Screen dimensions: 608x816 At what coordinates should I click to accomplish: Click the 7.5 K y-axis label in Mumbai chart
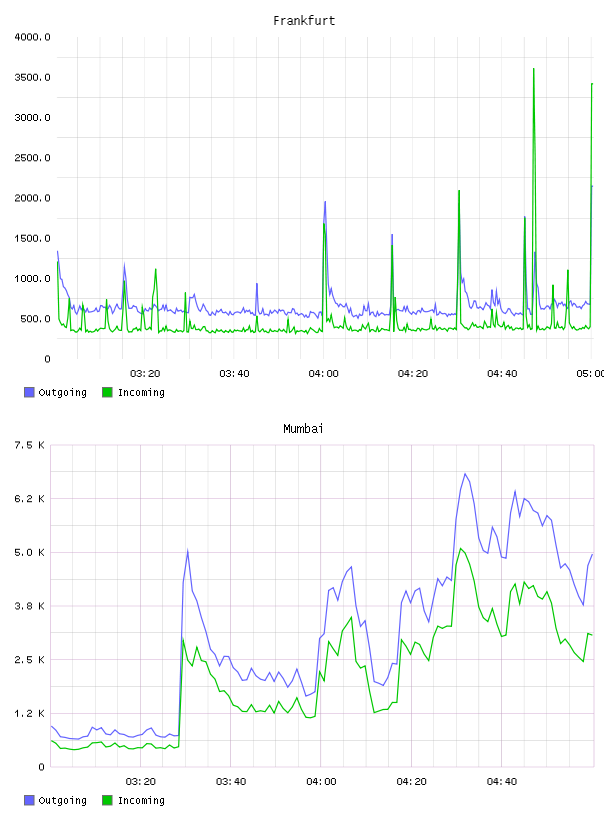30,445
